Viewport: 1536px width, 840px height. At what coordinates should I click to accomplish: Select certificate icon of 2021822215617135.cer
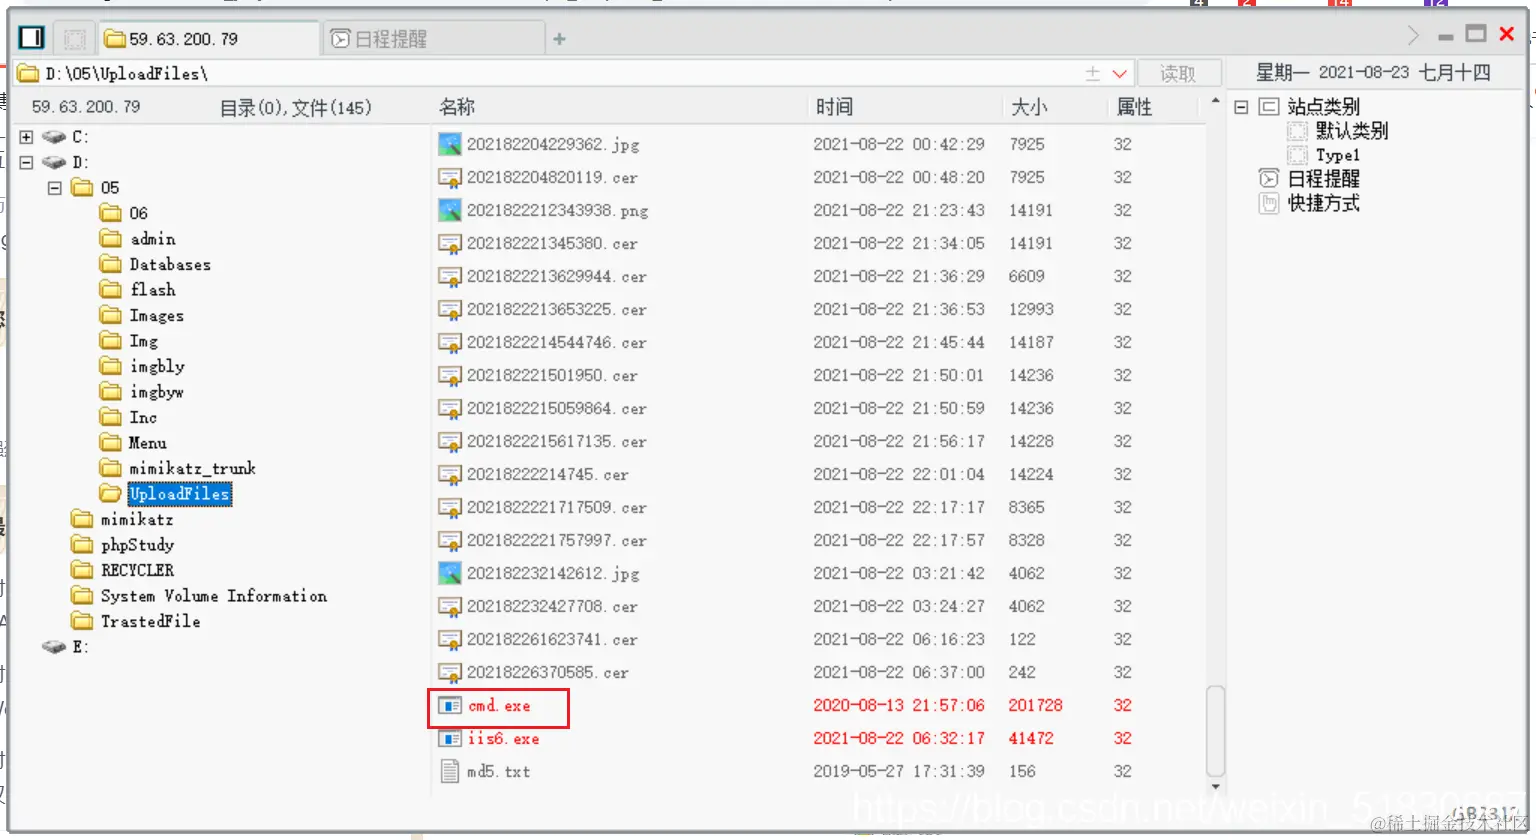point(450,441)
